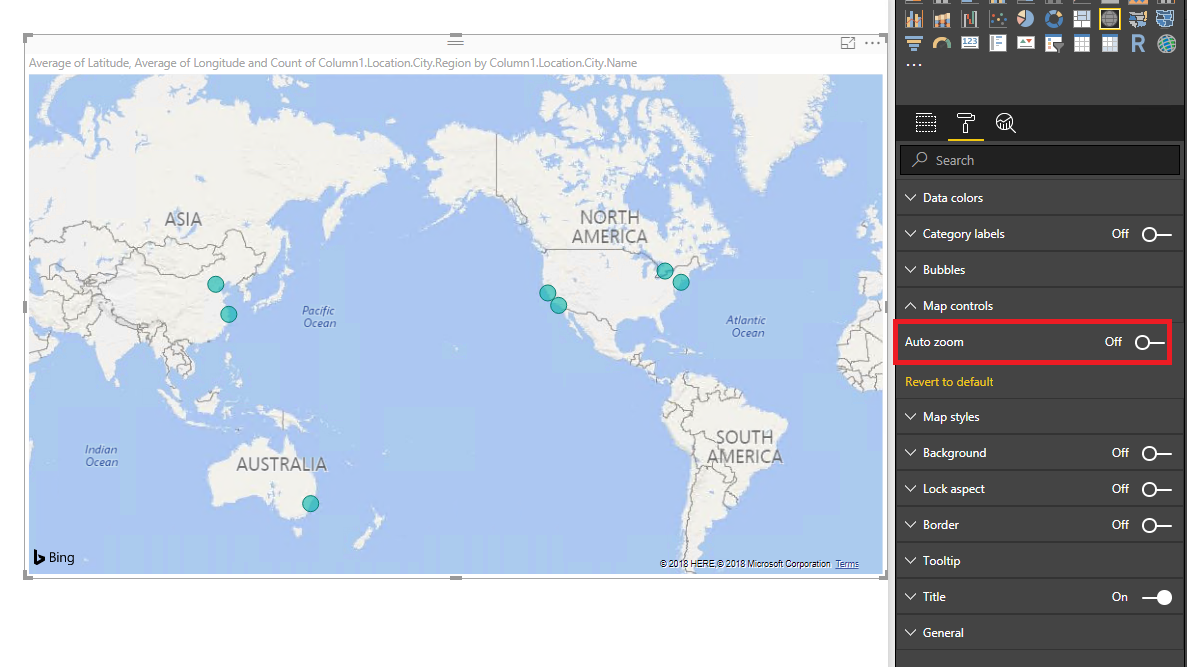The height and width of the screenshot is (667, 1187).
Task: Turn on Category labels switch
Action: coord(1156,234)
